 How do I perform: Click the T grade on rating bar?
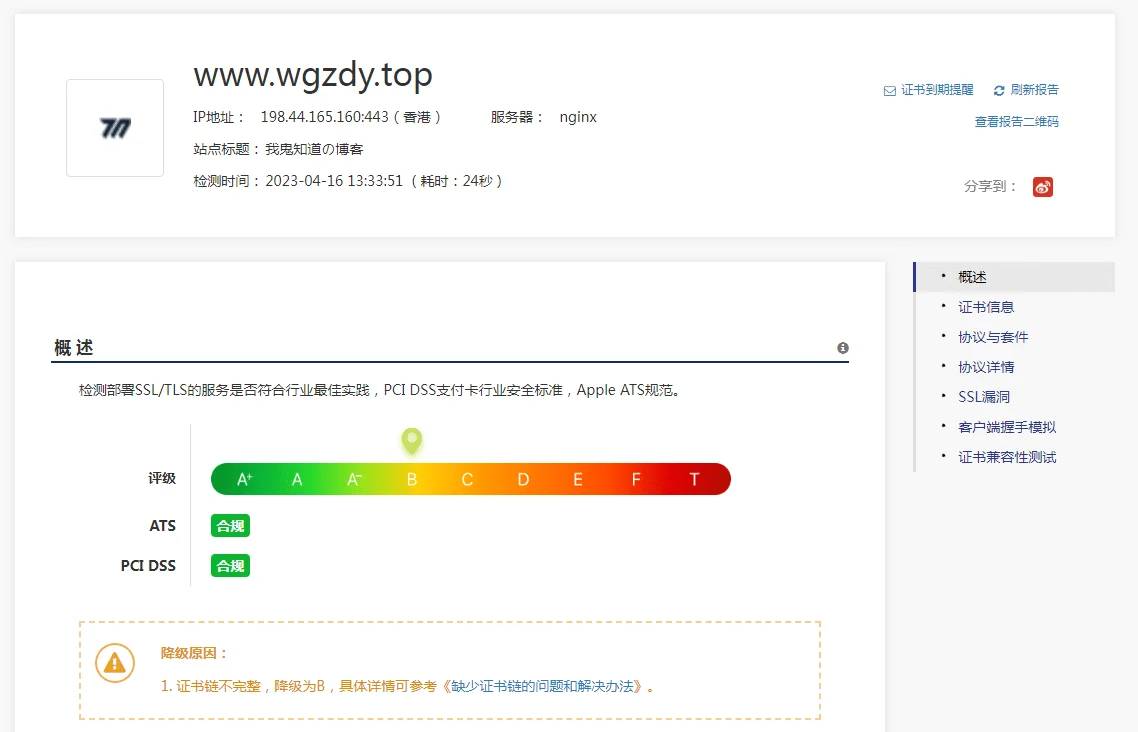click(694, 480)
